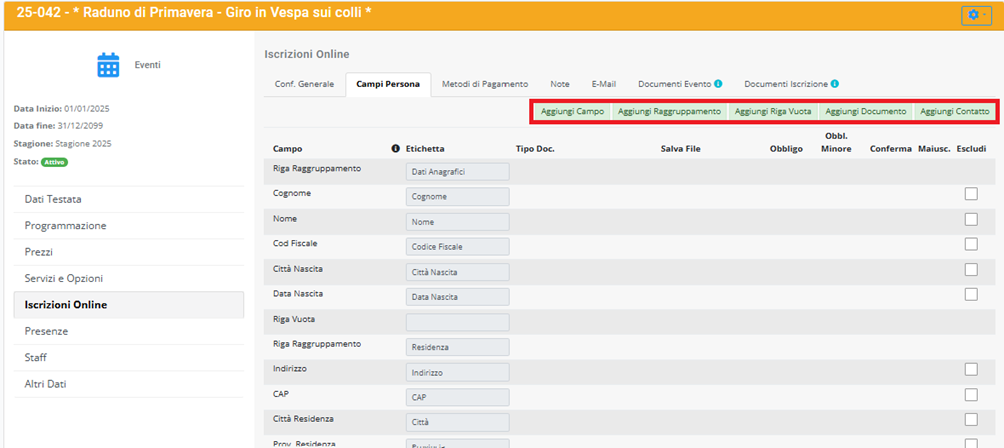Select Prezzi in the sidebar menu
The width and height of the screenshot is (1004, 448).
[x=39, y=252]
